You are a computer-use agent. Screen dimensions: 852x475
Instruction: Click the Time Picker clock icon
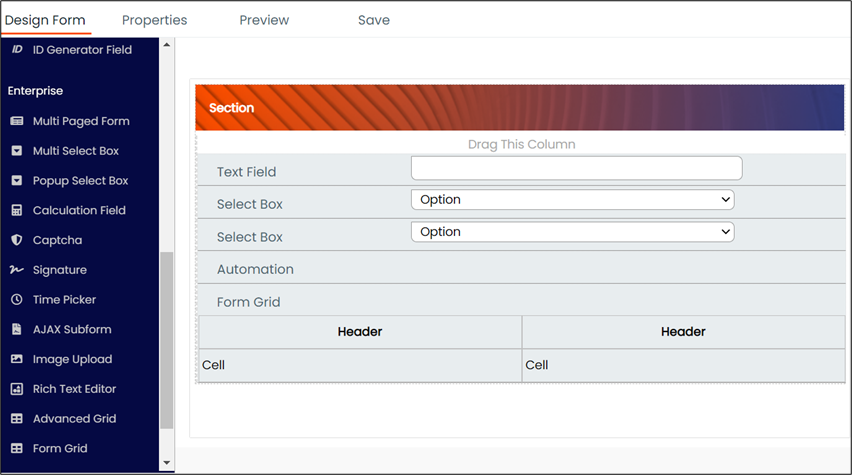17,299
